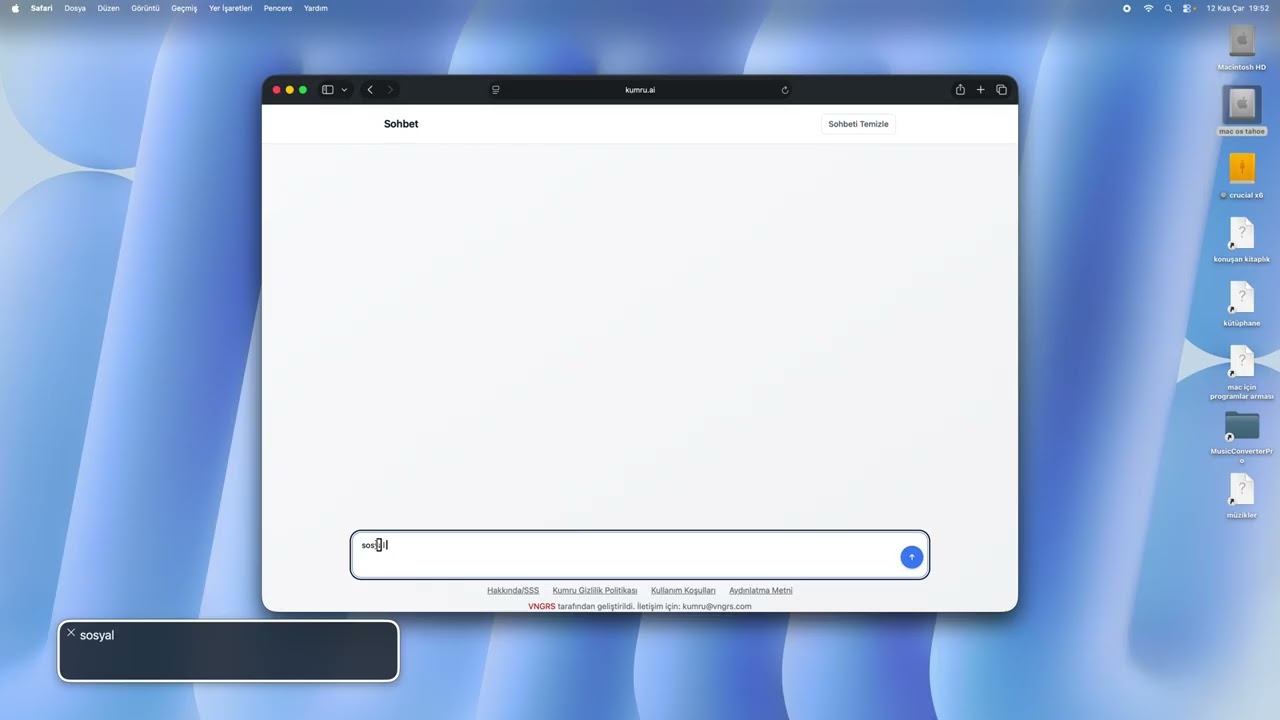Select the Sohbet heading text

coord(401,124)
